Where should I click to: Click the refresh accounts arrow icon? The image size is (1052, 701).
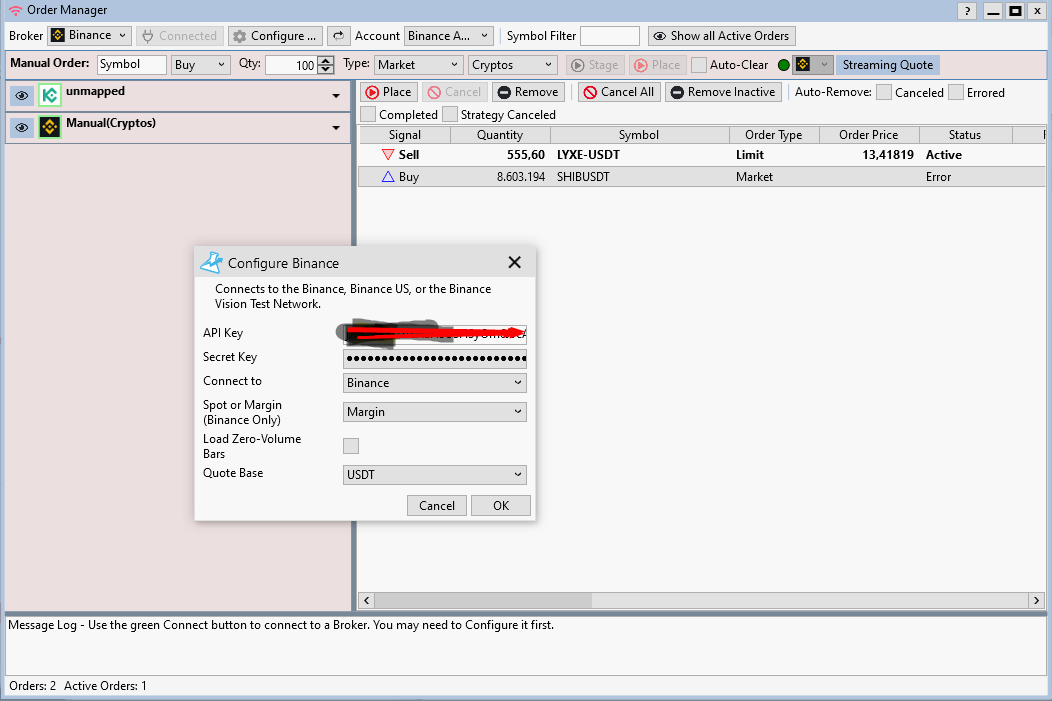click(x=339, y=36)
